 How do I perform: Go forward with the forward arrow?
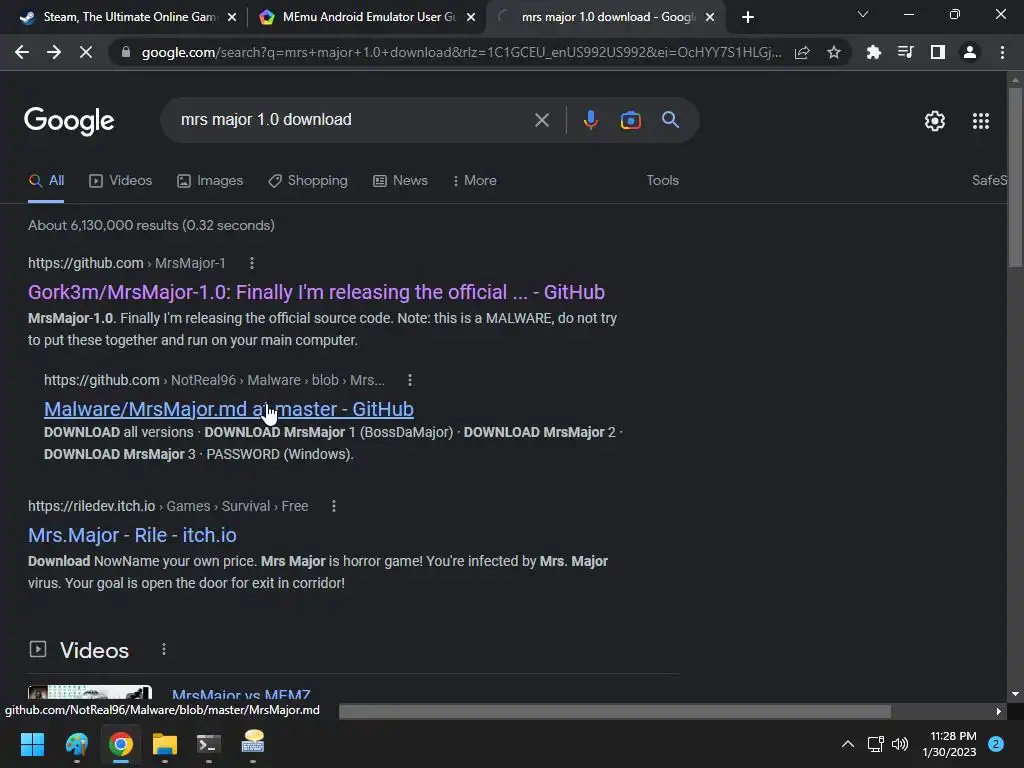[x=54, y=53]
